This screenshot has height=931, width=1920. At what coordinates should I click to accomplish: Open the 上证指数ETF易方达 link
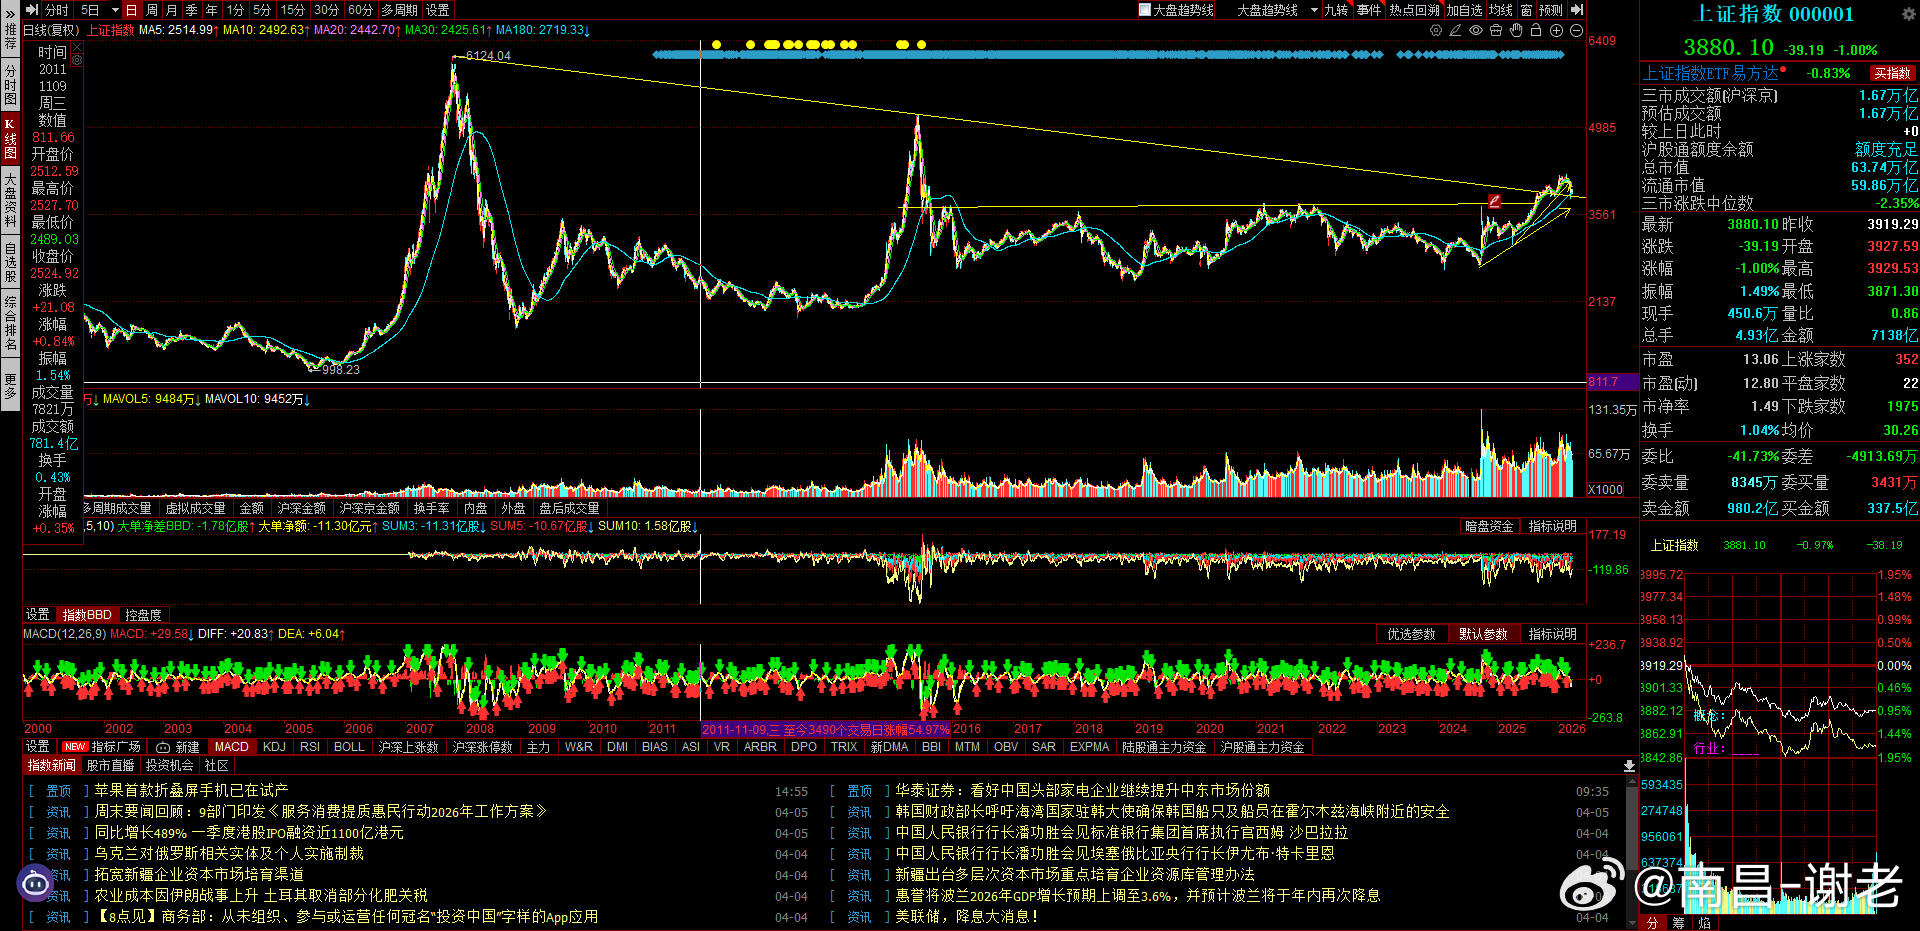[x=1710, y=73]
